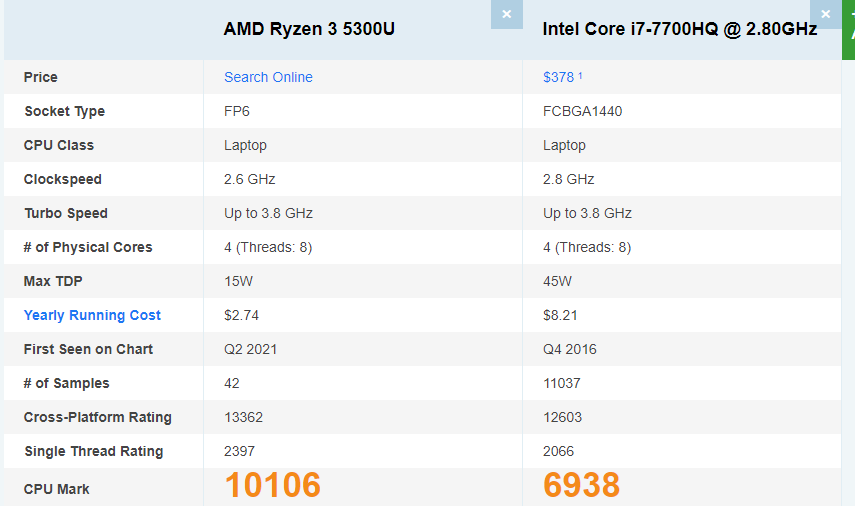
Task: Remove the Intel Core i7-7700HQ column
Action: pyautogui.click(x=826, y=14)
